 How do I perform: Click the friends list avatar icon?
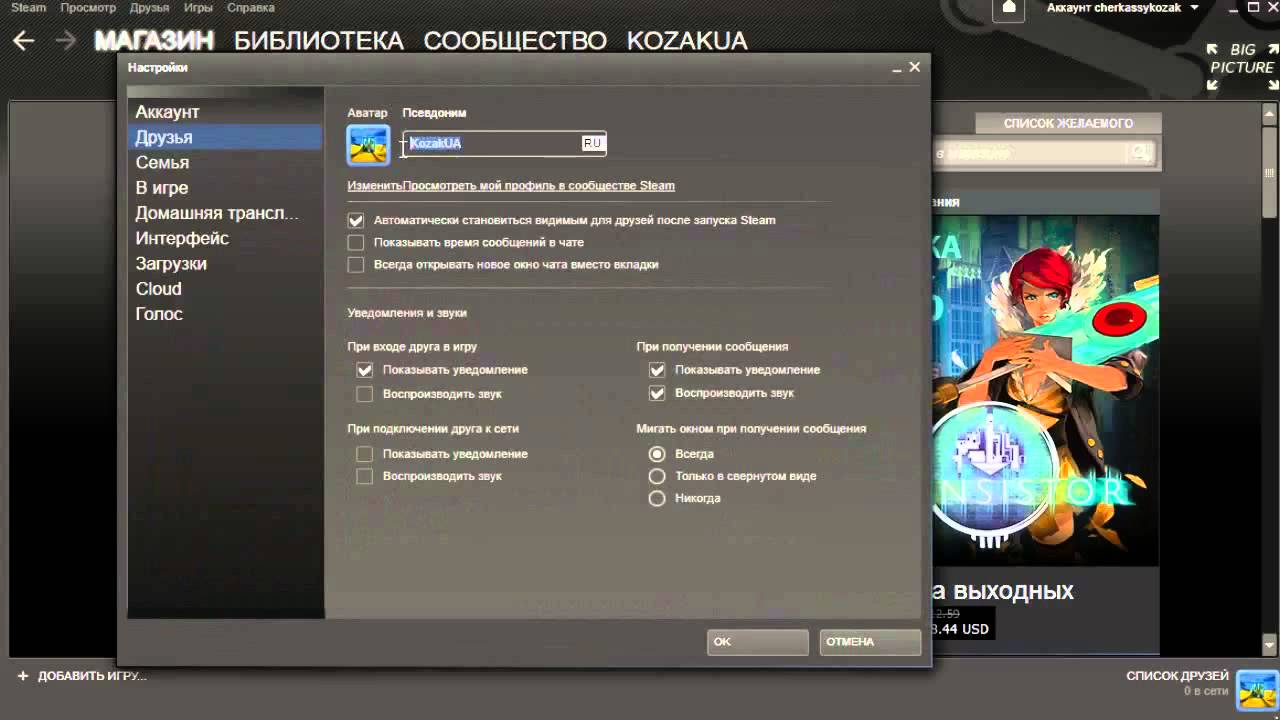click(x=1257, y=690)
